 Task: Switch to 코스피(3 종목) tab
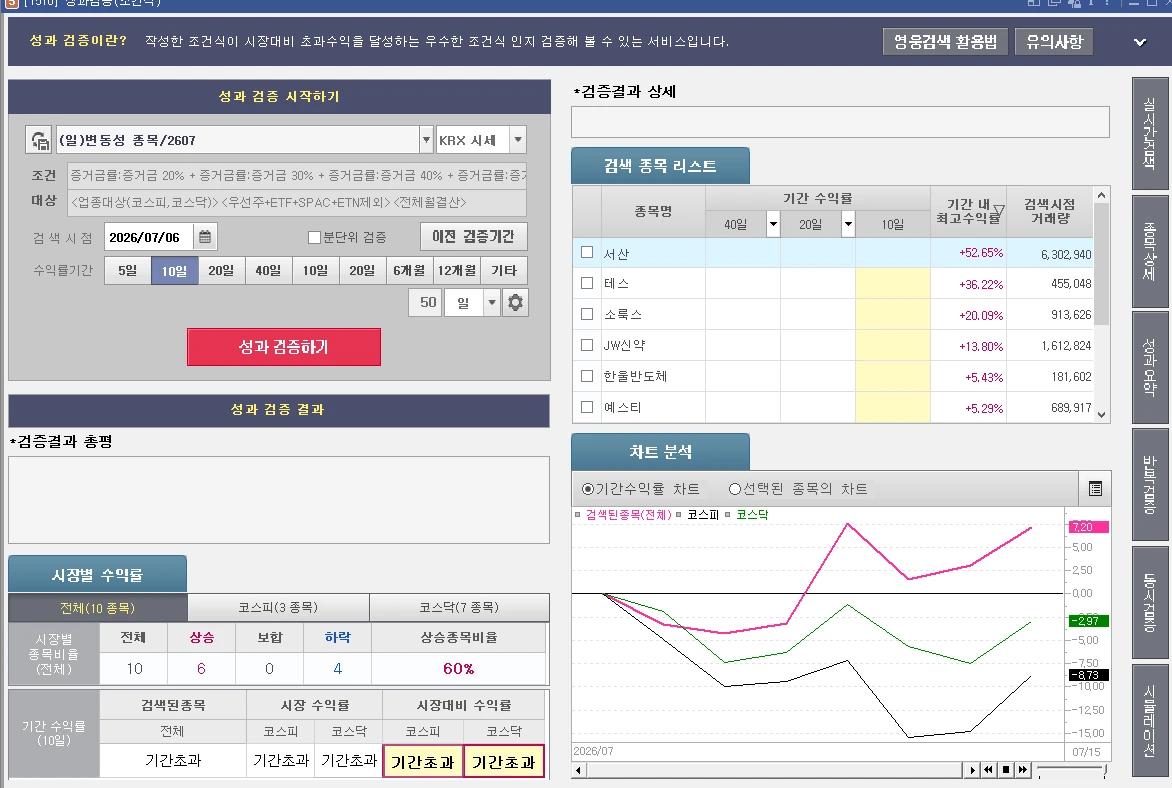(x=278, y=608)
